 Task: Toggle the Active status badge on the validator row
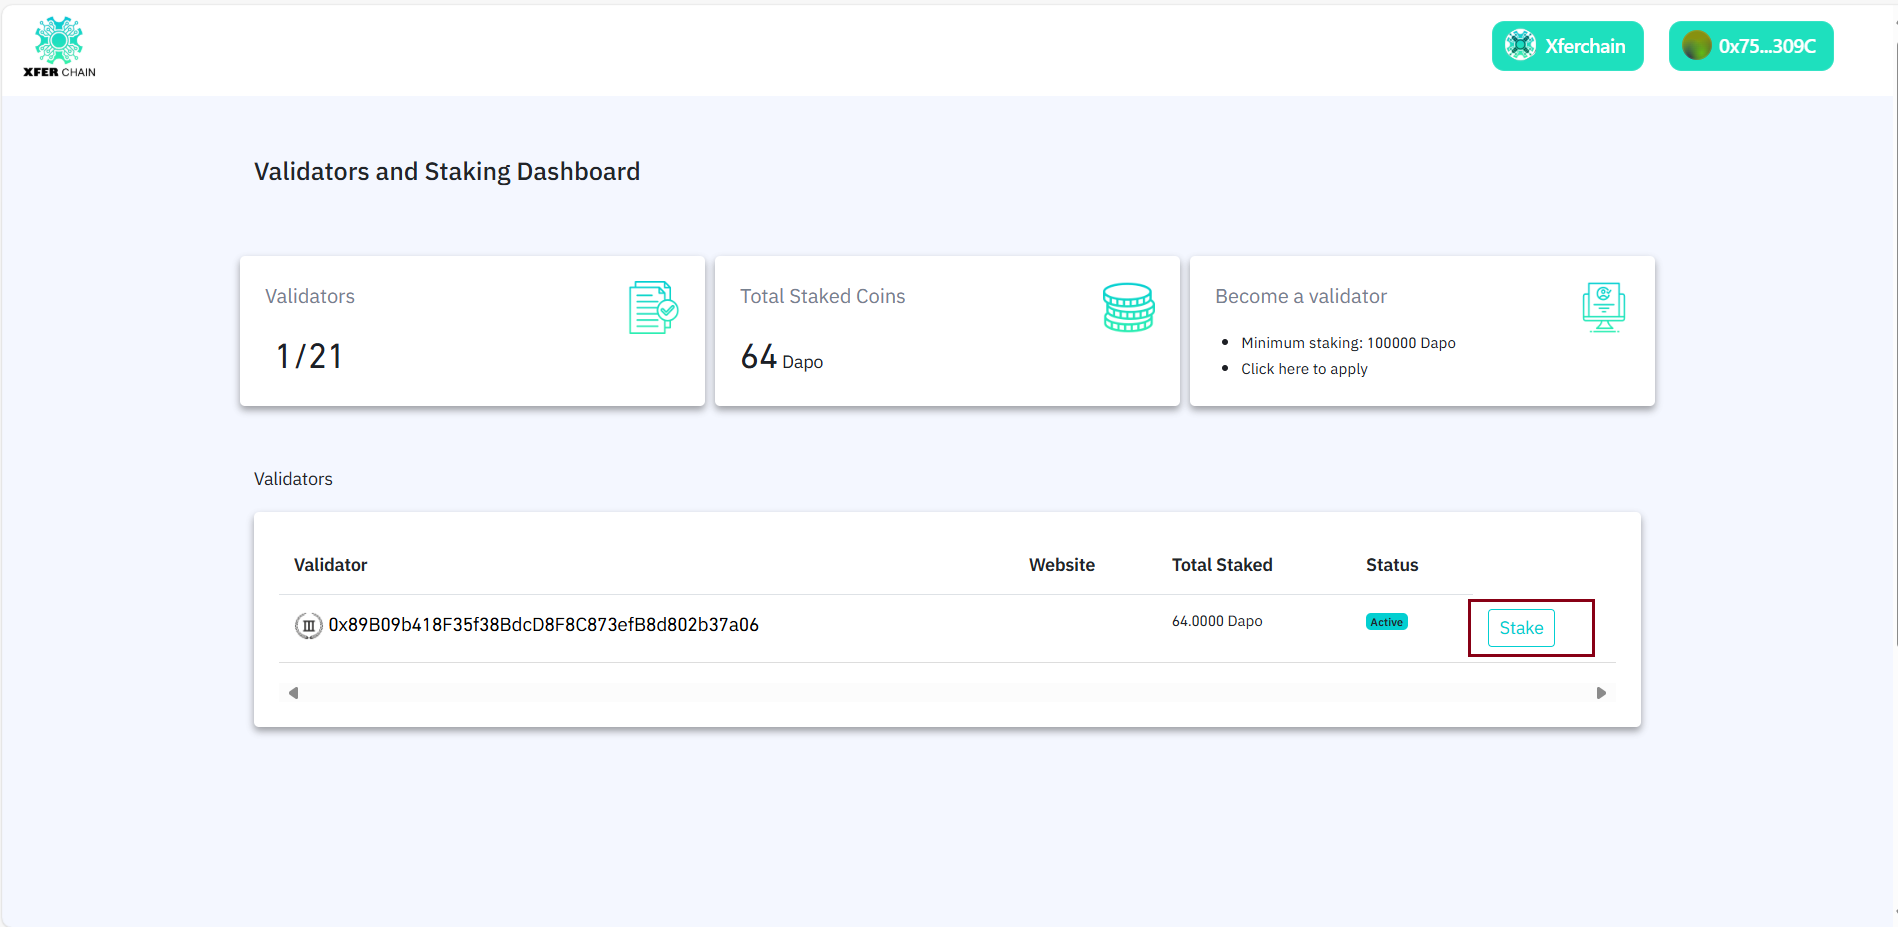click(x=1386, y=621)
